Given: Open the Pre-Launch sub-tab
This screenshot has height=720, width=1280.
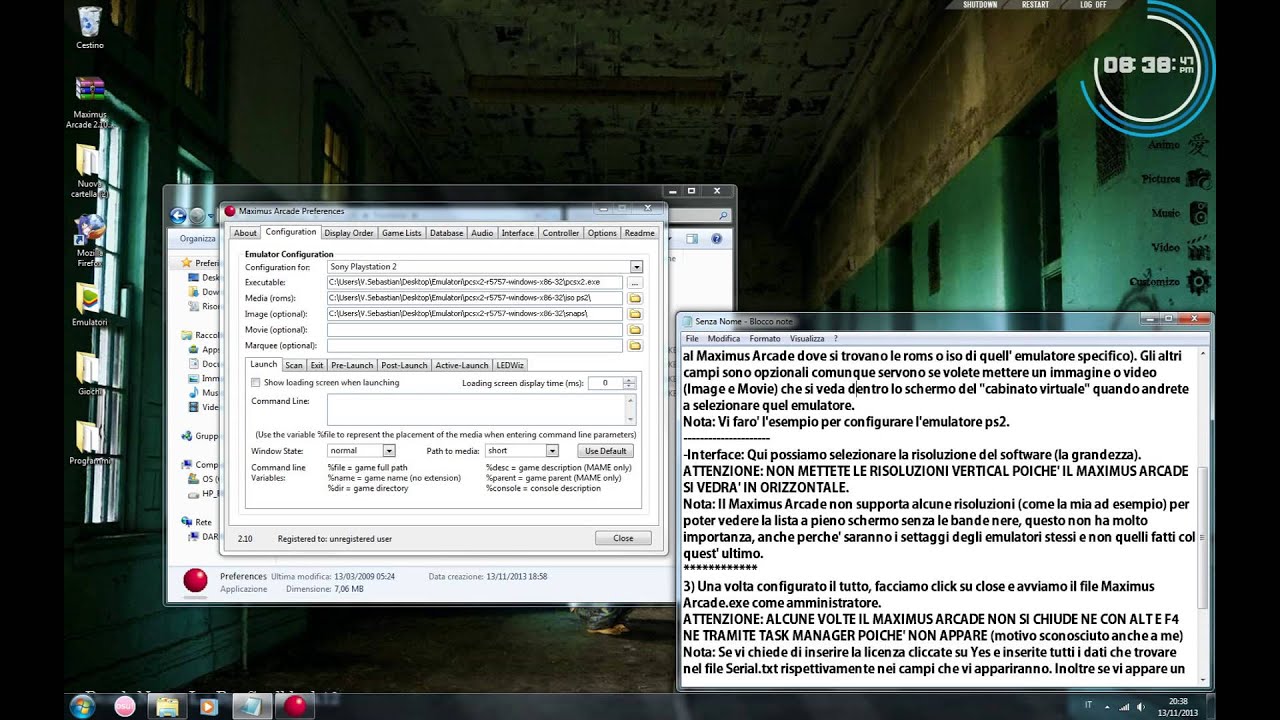Looking at the screenshot, I should click(352, 365).
